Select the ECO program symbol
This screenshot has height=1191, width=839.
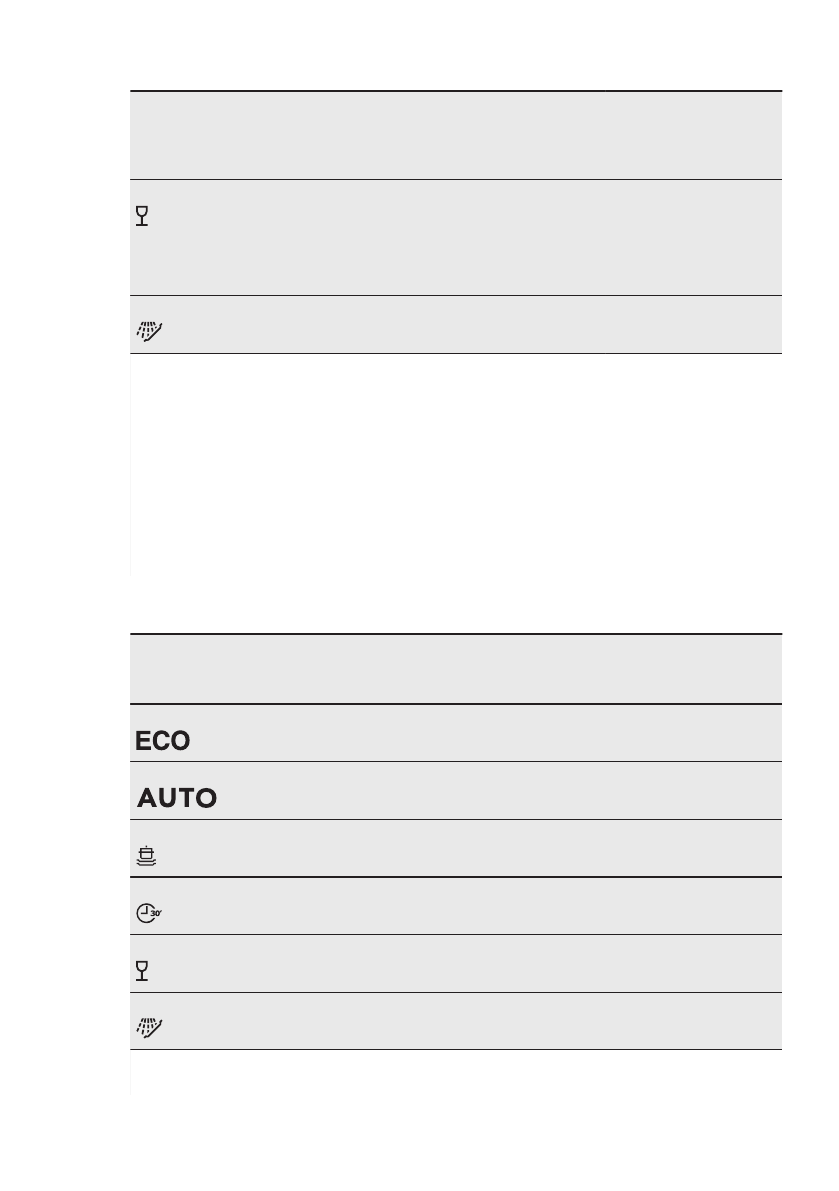tap(164, 741)
